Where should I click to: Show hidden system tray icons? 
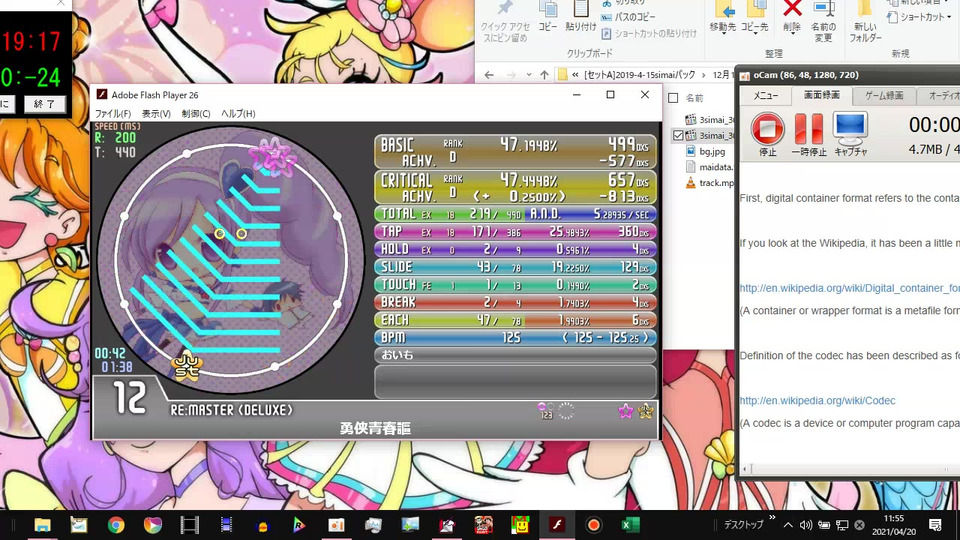click(x=788, y=525)
